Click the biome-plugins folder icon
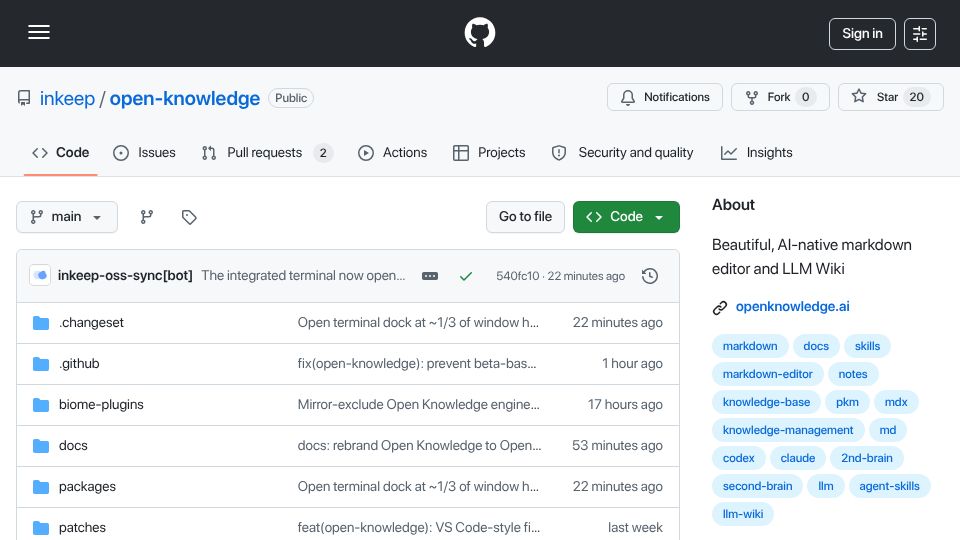The image size is (960, 540). (41, 405)
